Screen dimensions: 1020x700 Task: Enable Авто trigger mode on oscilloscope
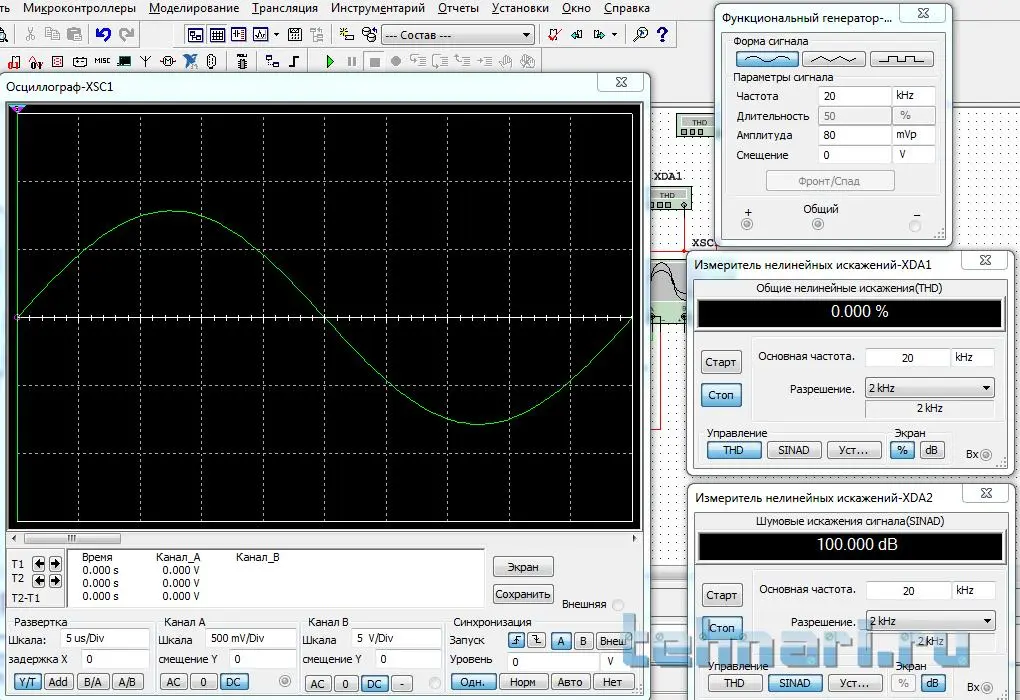[x=569, y=683]
